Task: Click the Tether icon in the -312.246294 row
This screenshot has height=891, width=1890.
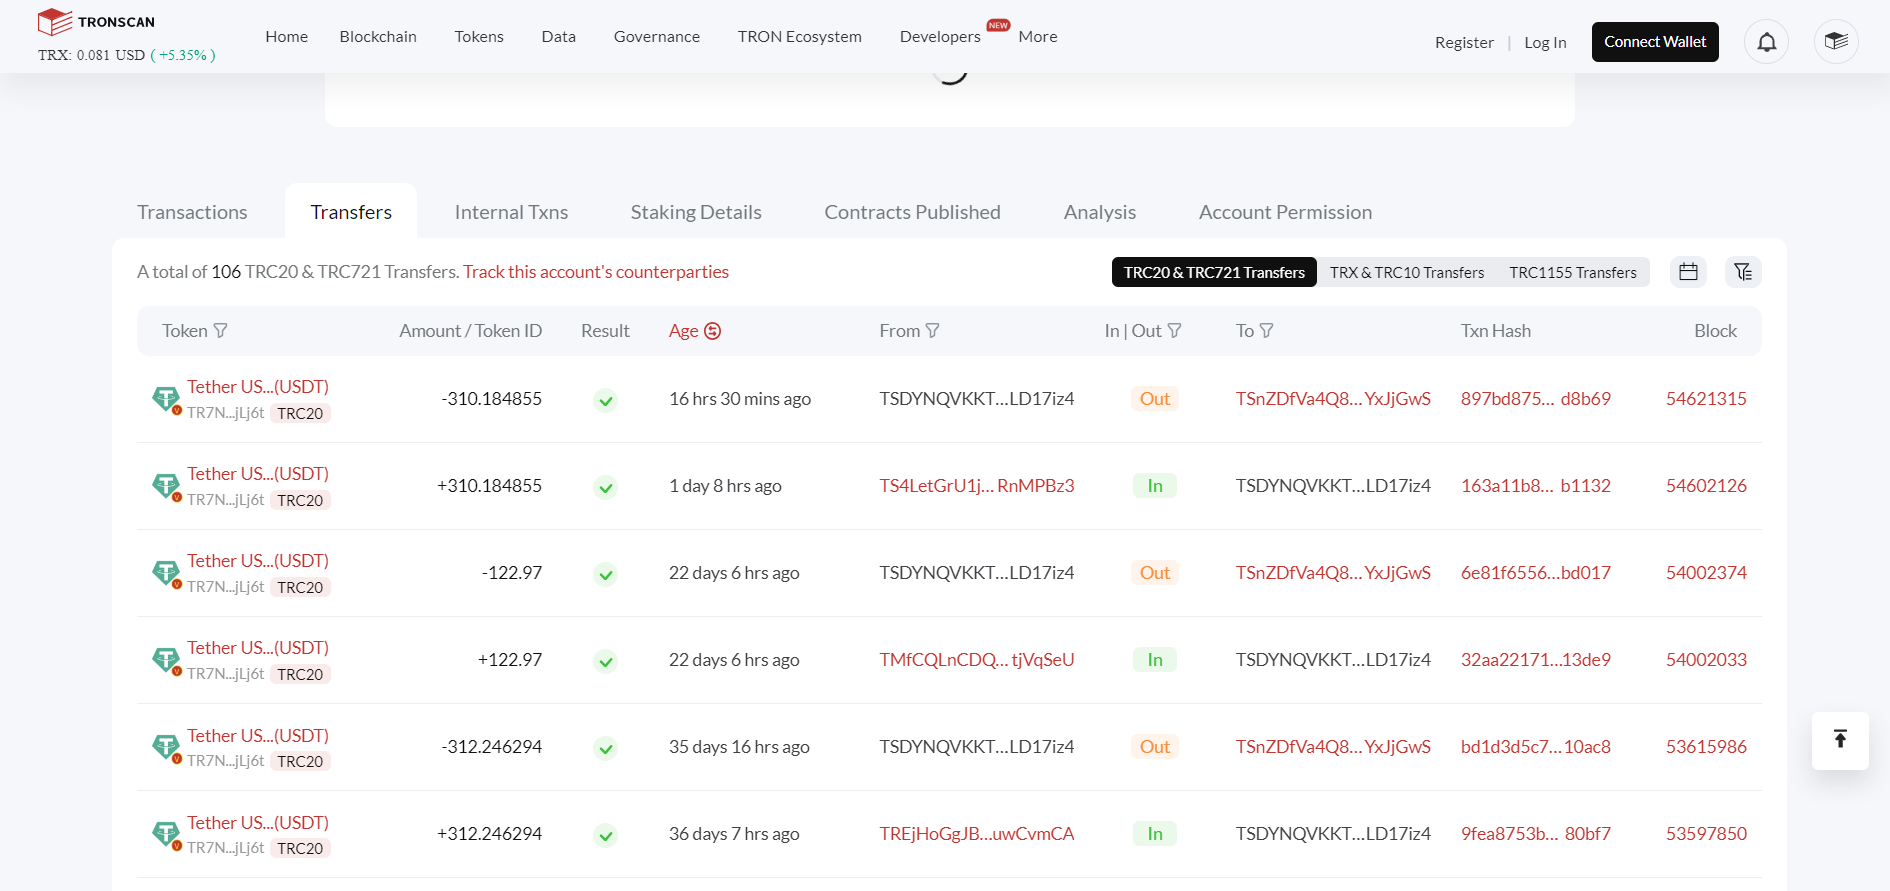Action: coord(166,748)
